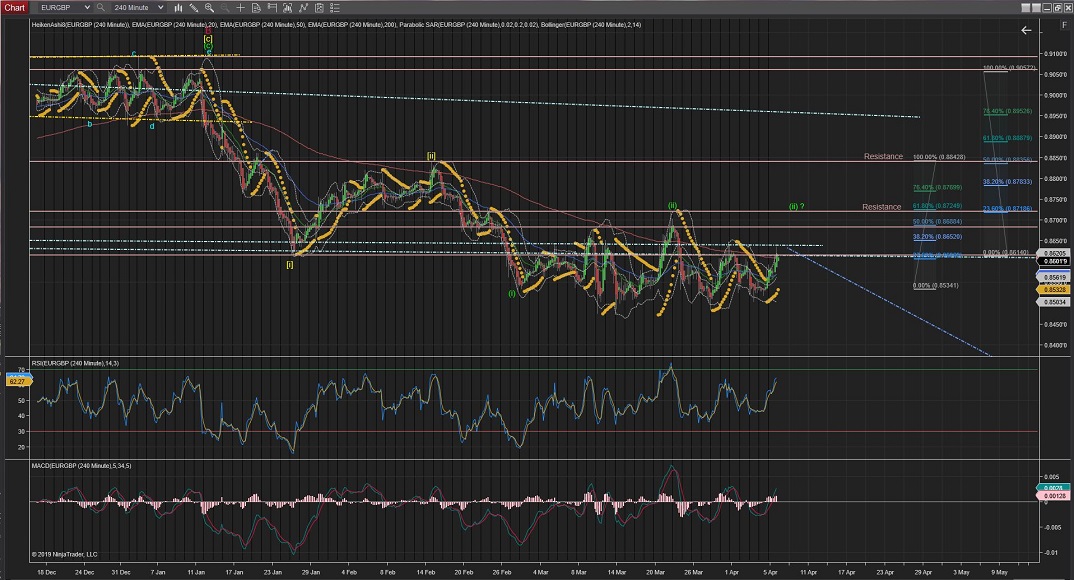Image resolution: width=1074 pixels, height=580 pixels.
Task: Toggle the F fixed scale button
Action: (x=1064, y=25)
